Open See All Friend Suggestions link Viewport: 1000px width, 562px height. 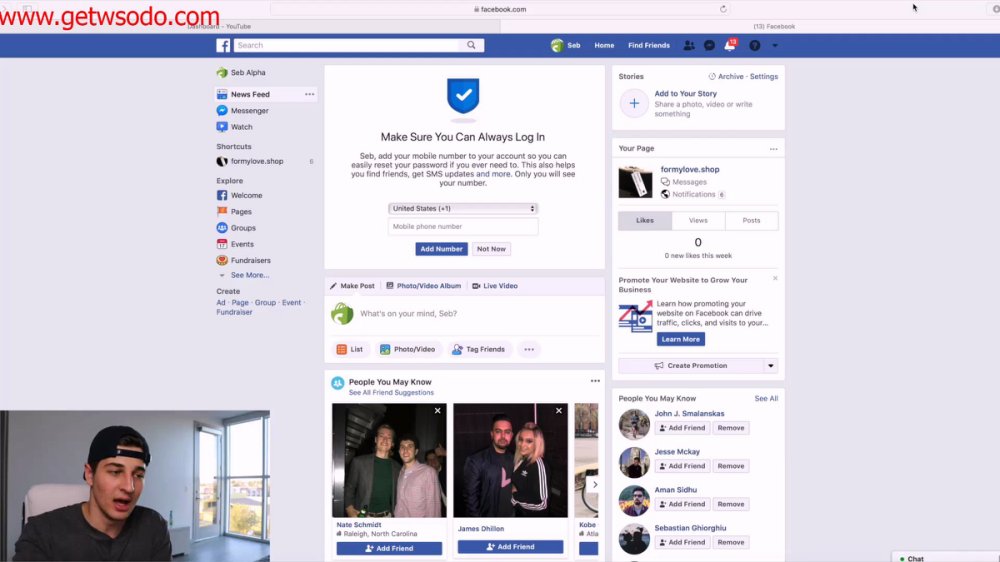pyautogui.click(x=391, y=392)
